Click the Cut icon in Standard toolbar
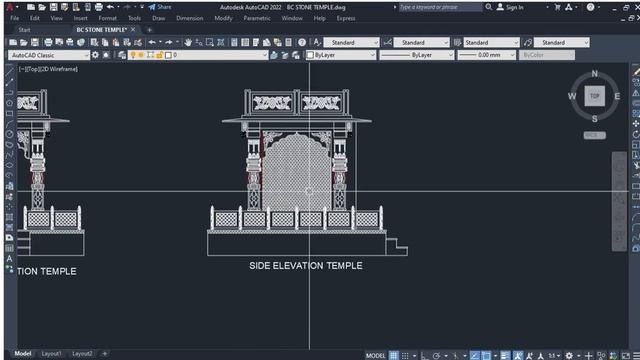Screen dimensions: 640x360 [94, 42]
